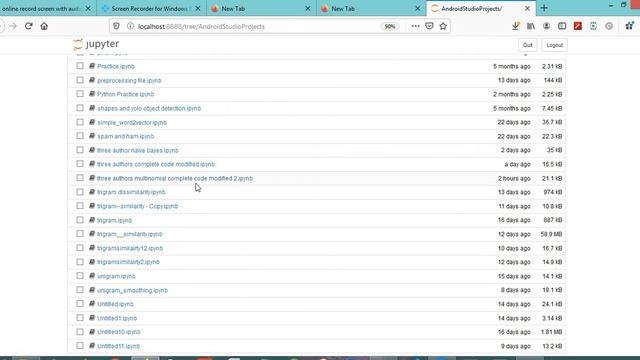Reload the current page

click(29, 26)
